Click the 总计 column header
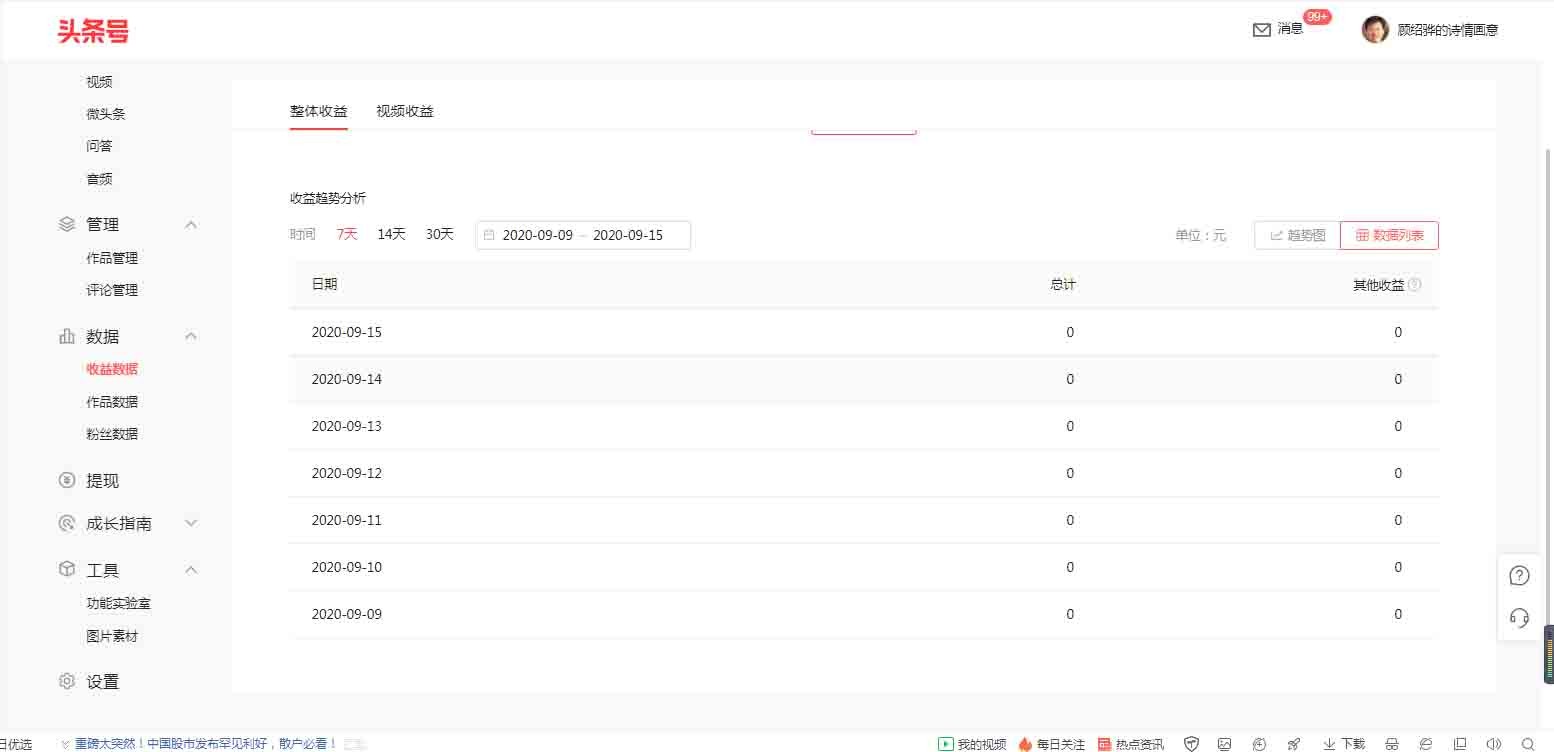 tap(1063, 284)
